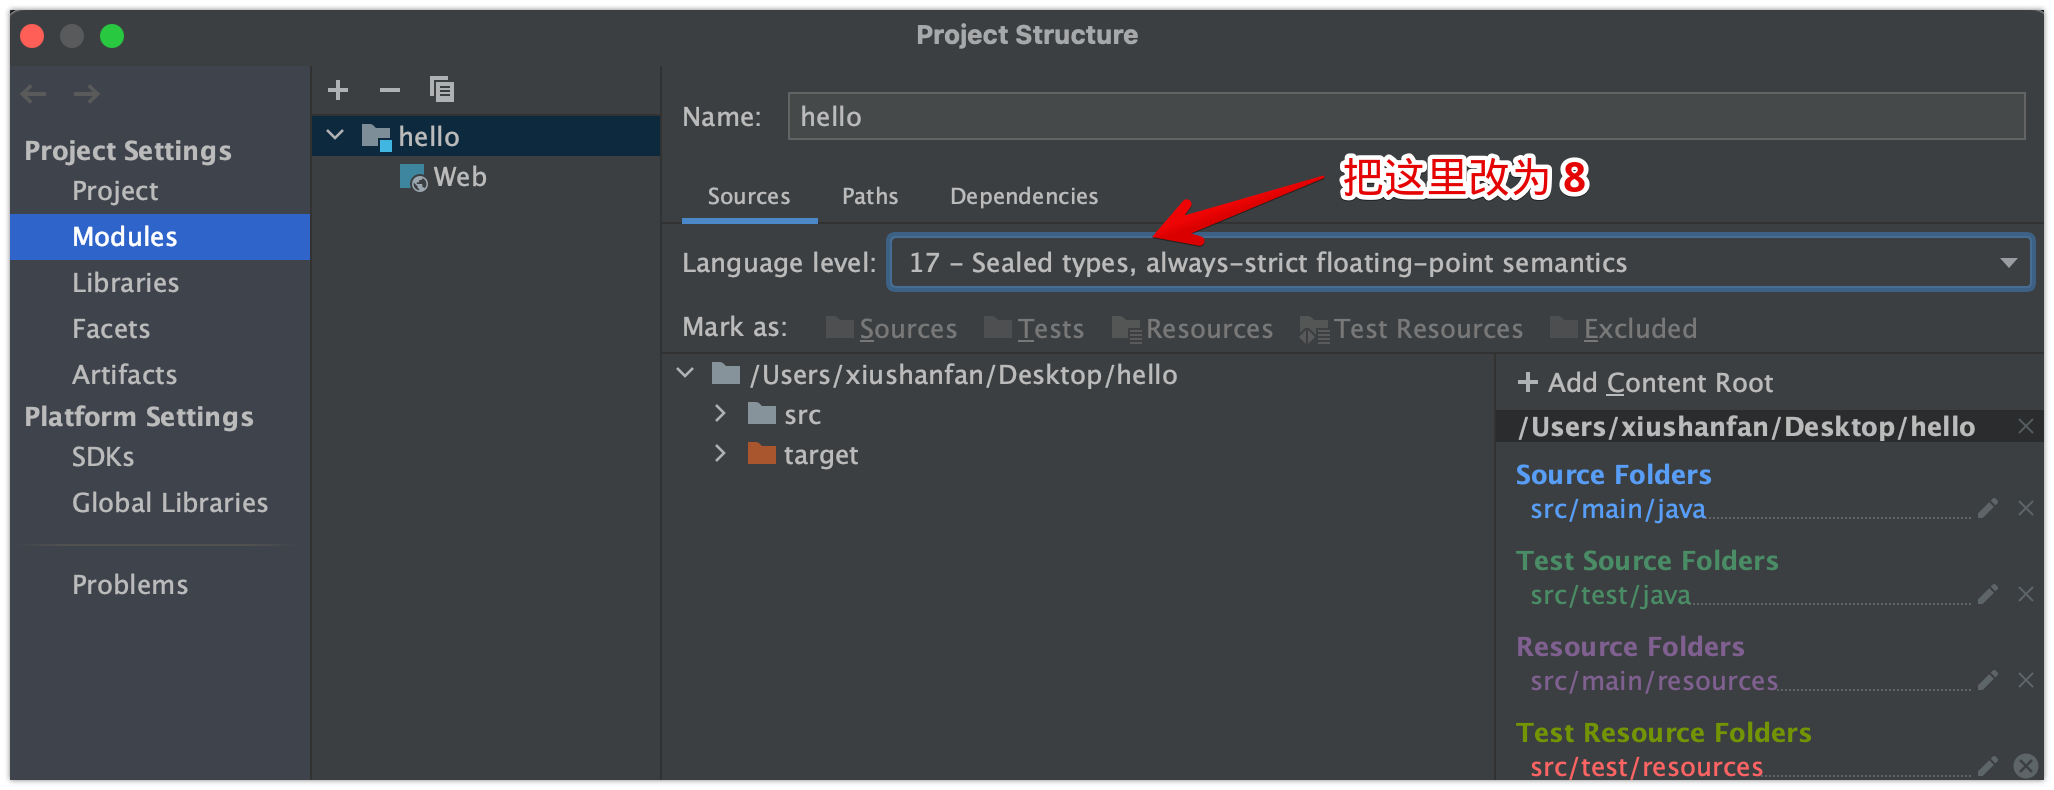The width and height of the screenshot is (2054, 790).
Task: Click Add Content Root
Action: tap(1645, 383)
